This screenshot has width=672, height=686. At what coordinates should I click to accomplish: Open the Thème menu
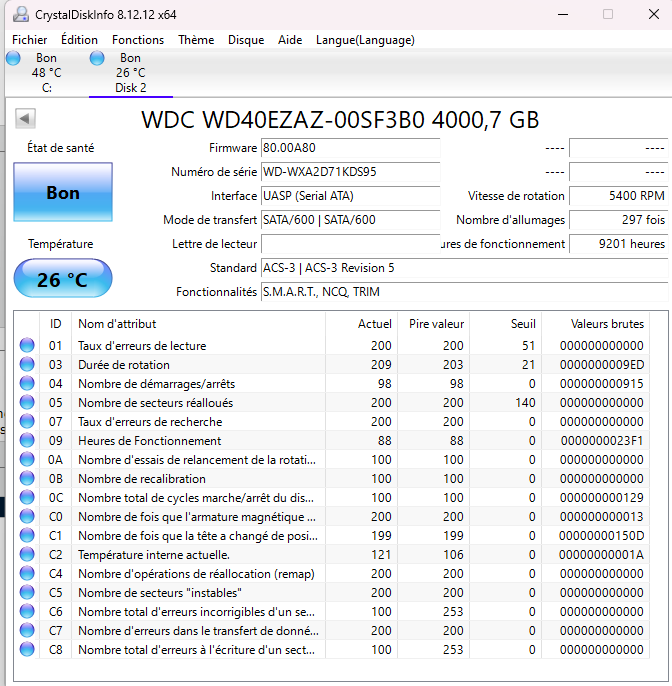pos(196,40)
